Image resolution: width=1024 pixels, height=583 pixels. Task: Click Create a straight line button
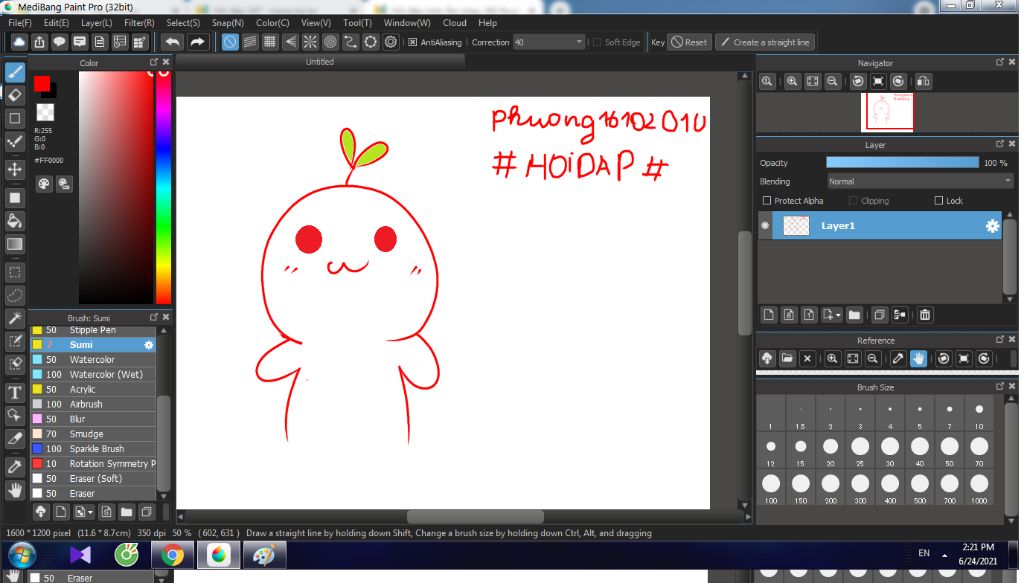point(765,42)
